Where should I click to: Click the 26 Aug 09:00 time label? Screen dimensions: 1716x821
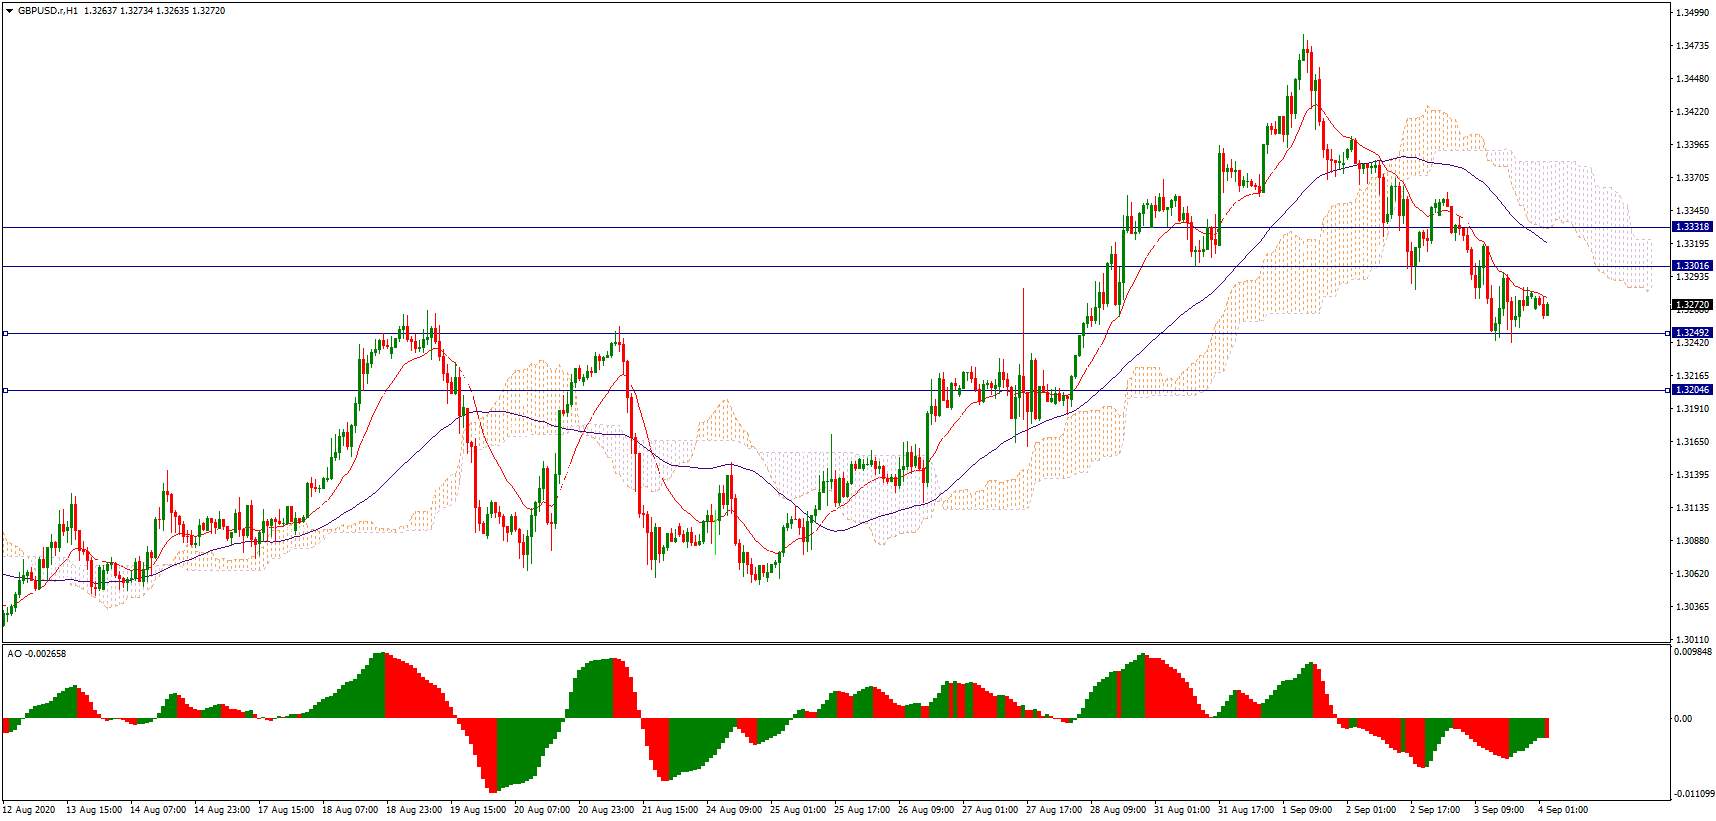925,809
